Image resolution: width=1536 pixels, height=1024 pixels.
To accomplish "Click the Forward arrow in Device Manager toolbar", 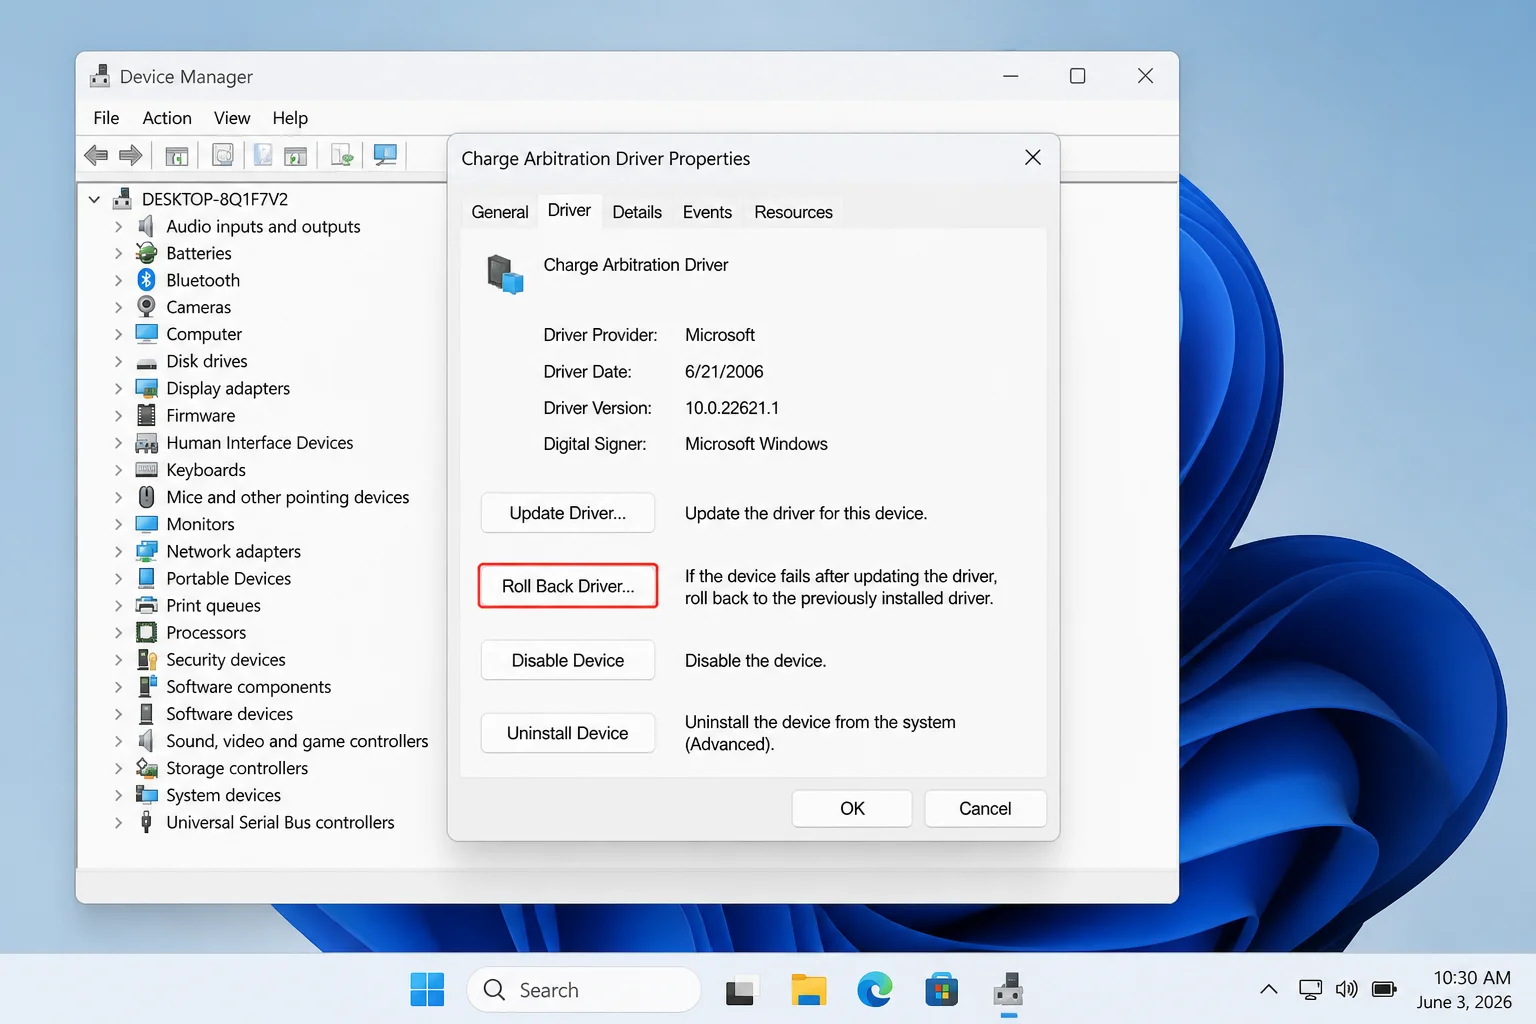I will coord(130,155).
